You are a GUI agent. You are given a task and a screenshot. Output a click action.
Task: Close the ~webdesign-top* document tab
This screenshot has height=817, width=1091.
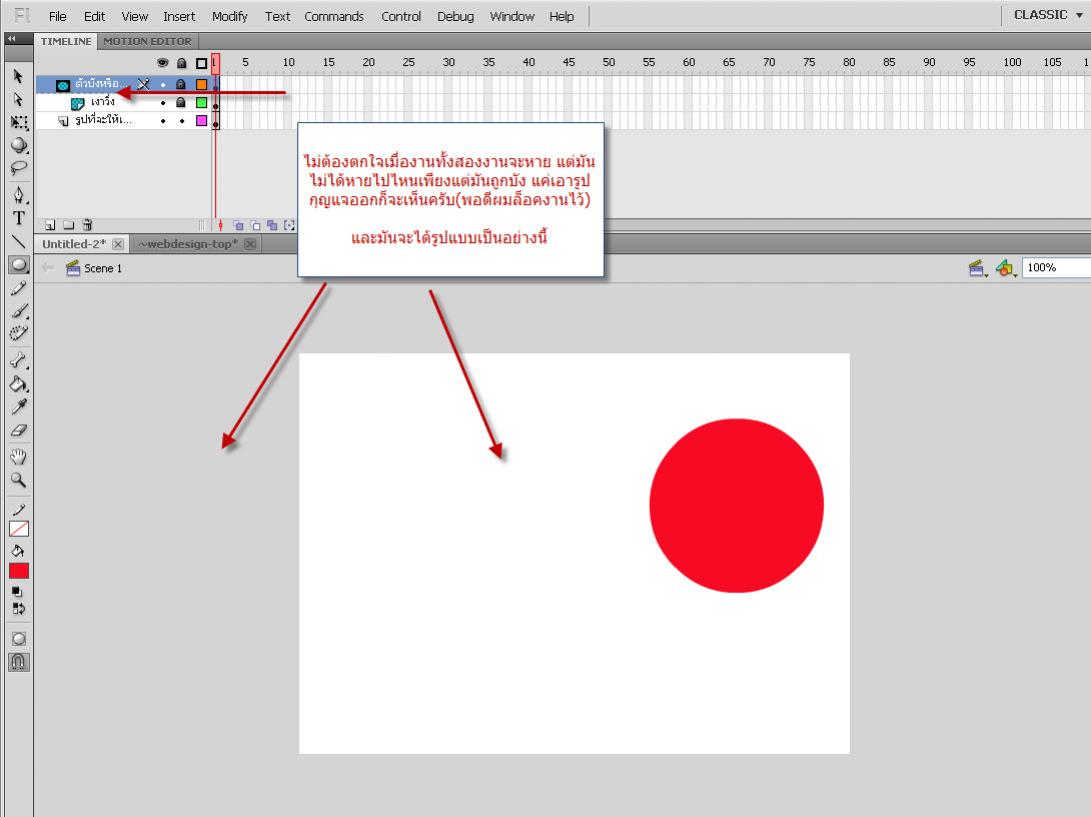pyautogui.click(x=250, y=244)
